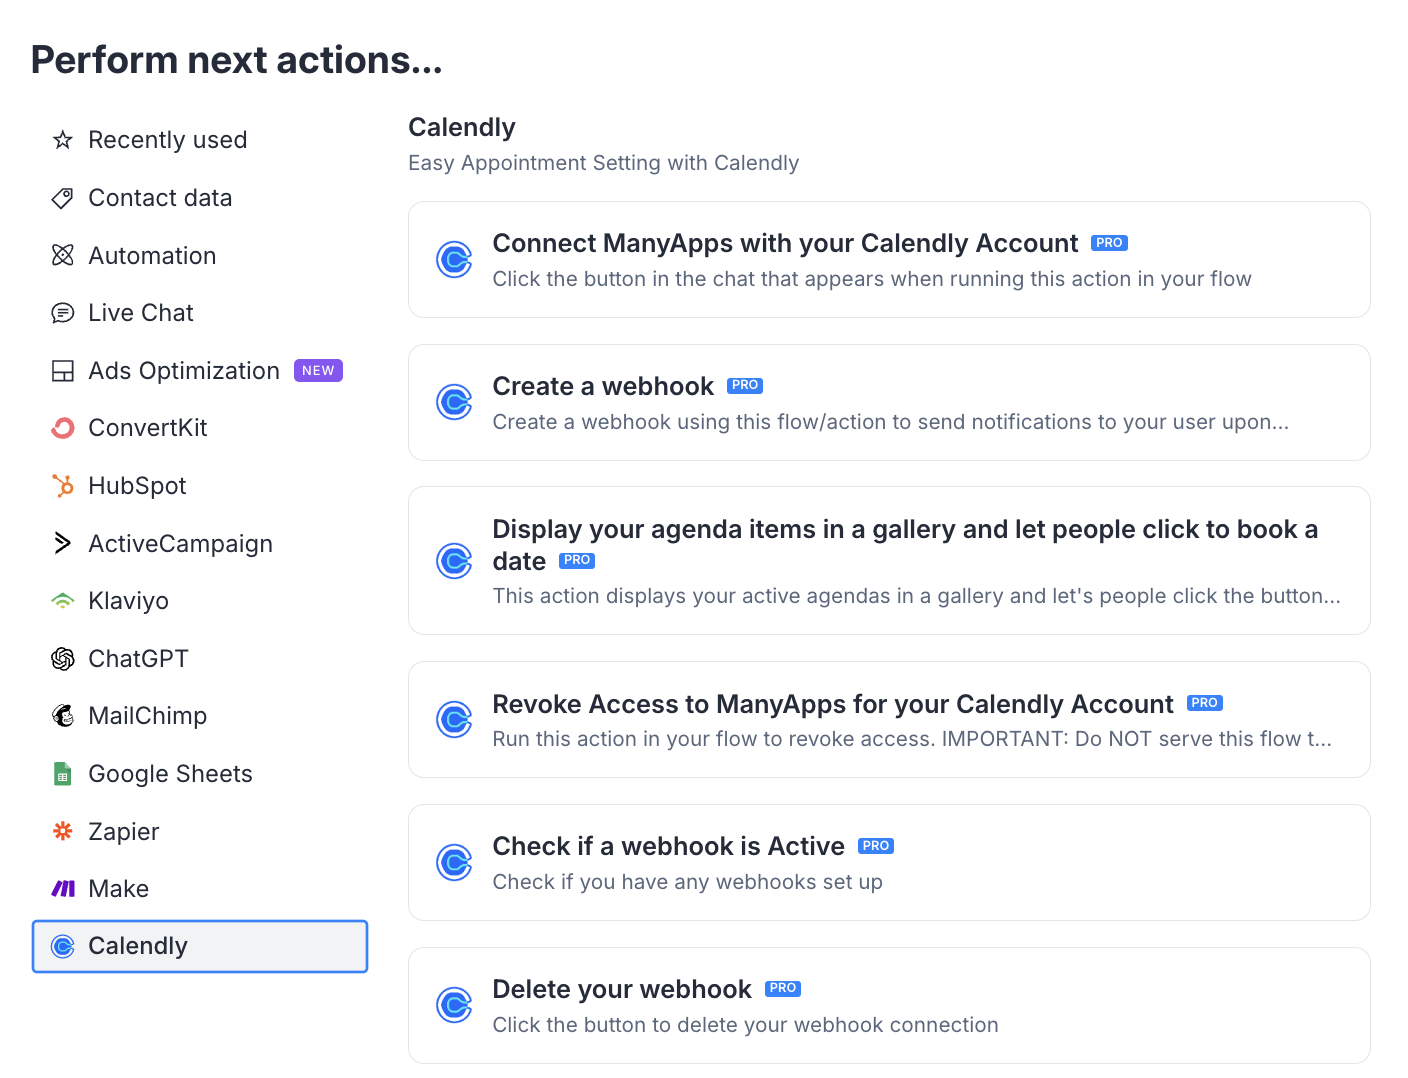The height and width of the screenshot is (1078, 1408).
Task: Click the Google Sheets icon
Action: 62,774
